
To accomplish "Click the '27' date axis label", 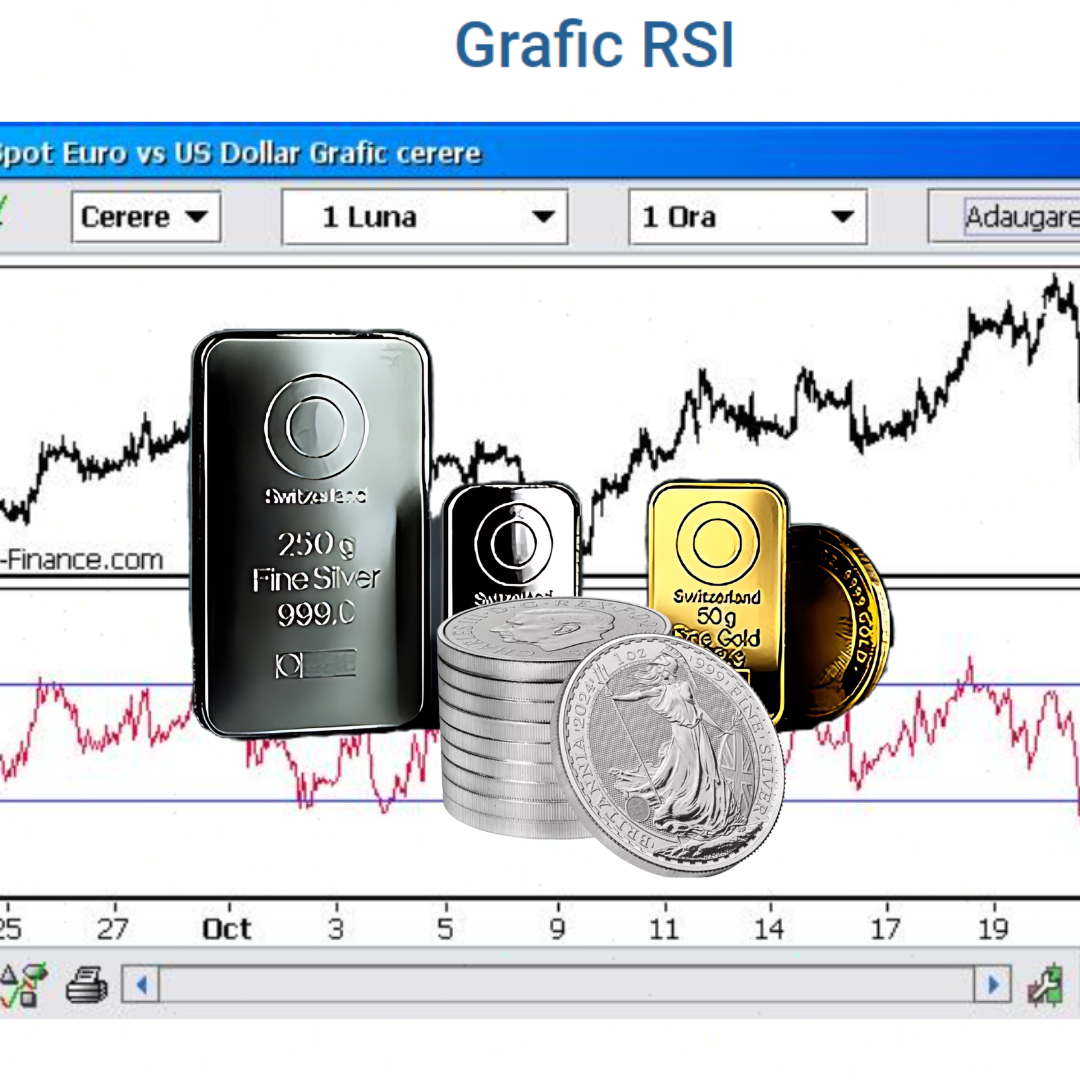I will [112, 929].
